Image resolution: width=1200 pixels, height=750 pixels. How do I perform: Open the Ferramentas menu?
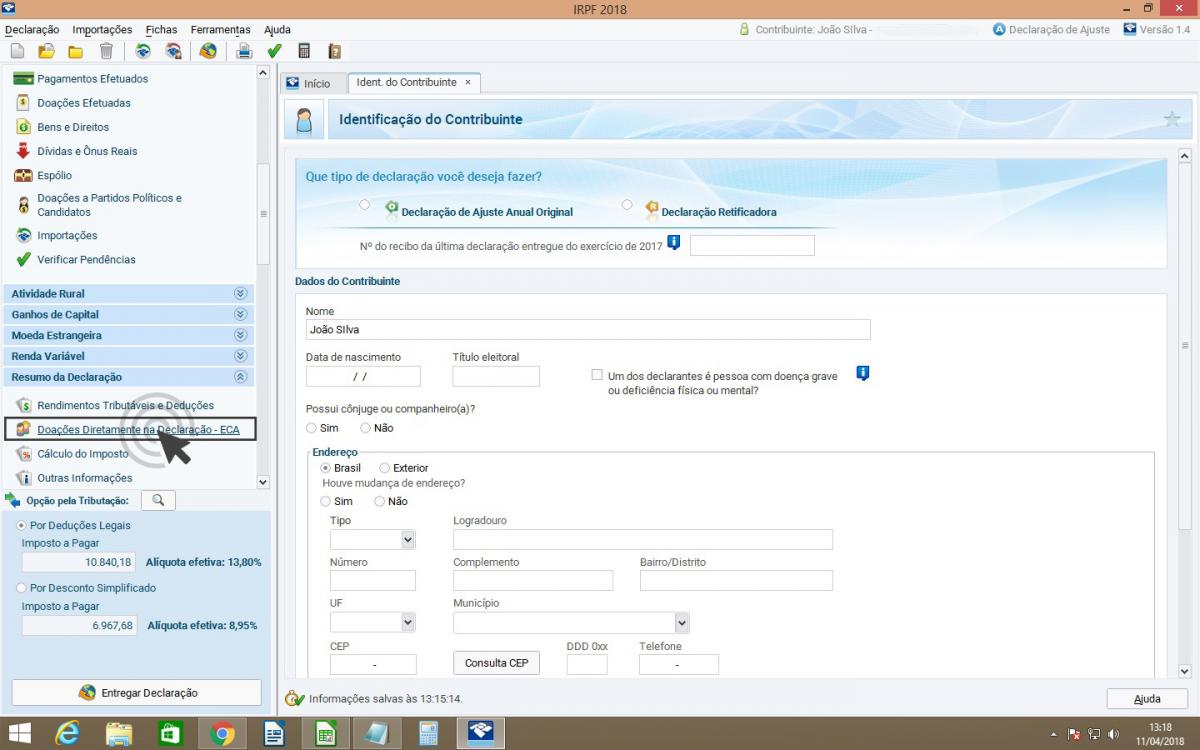[x=220, y=30]
